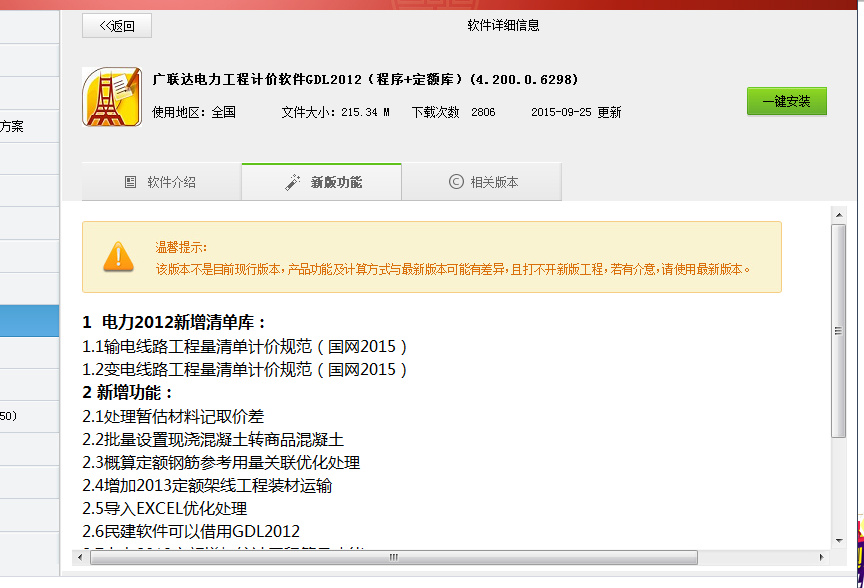The image size is (864, 588).
Task: Click the 使用地区: 全国 text
Action: click(x=194, y=112)
